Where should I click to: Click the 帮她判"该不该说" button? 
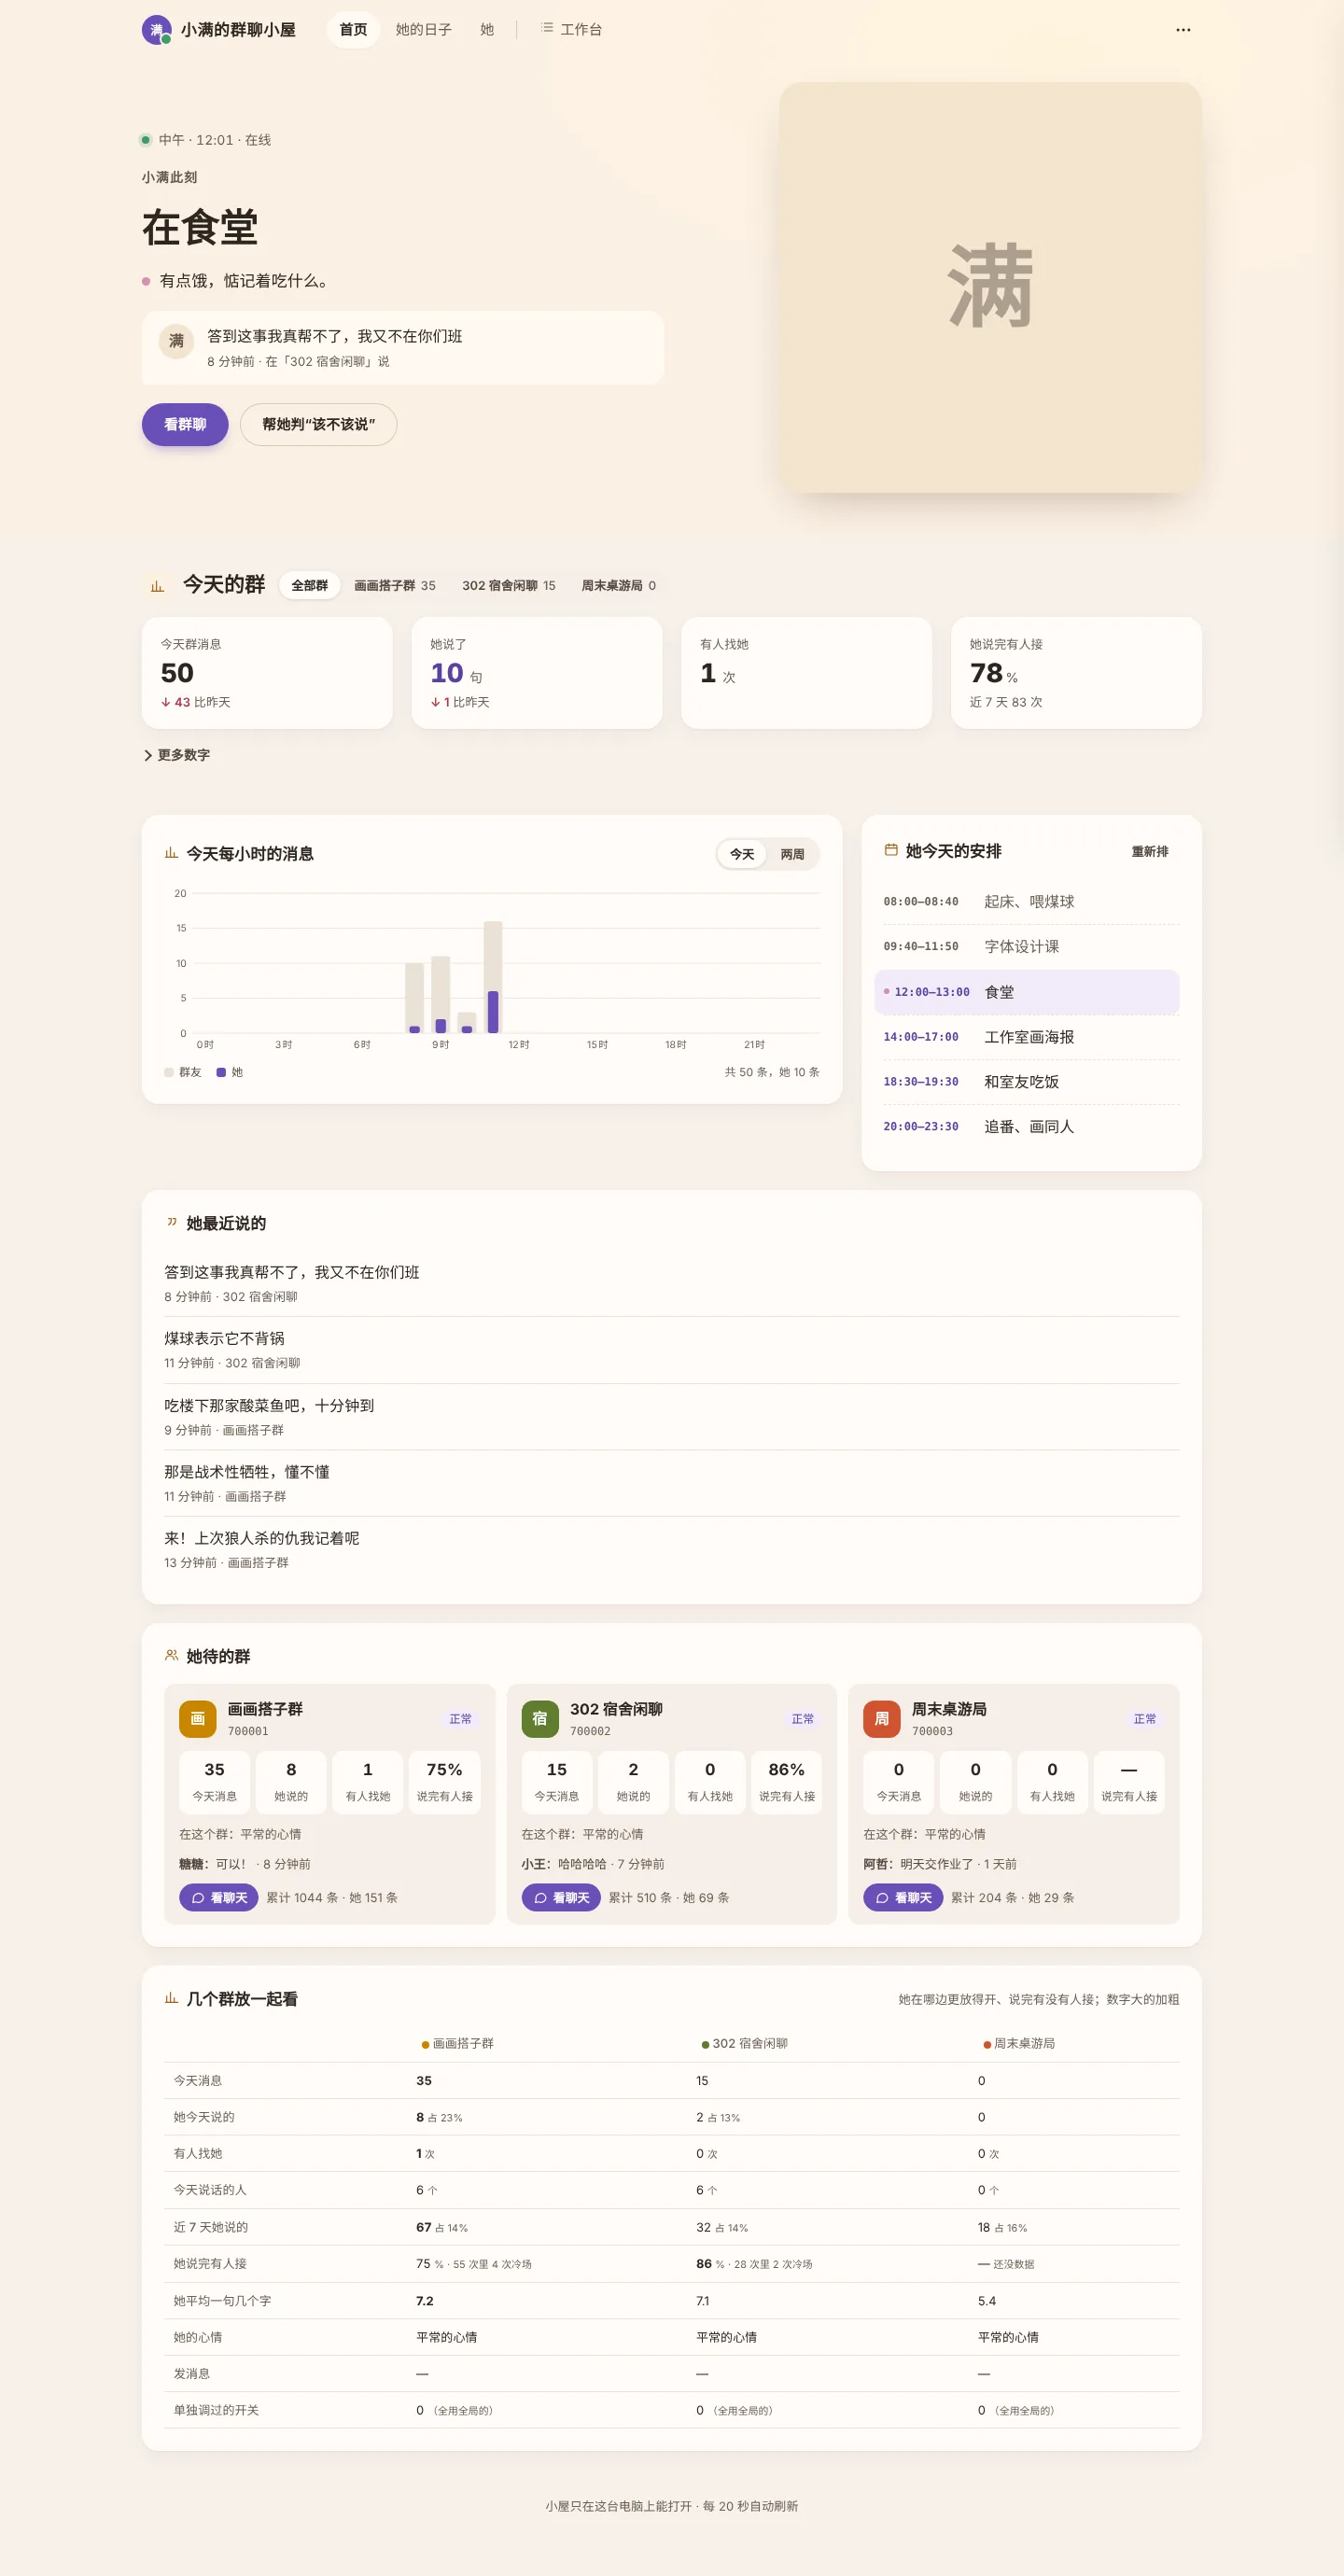[x=318, y=424]
